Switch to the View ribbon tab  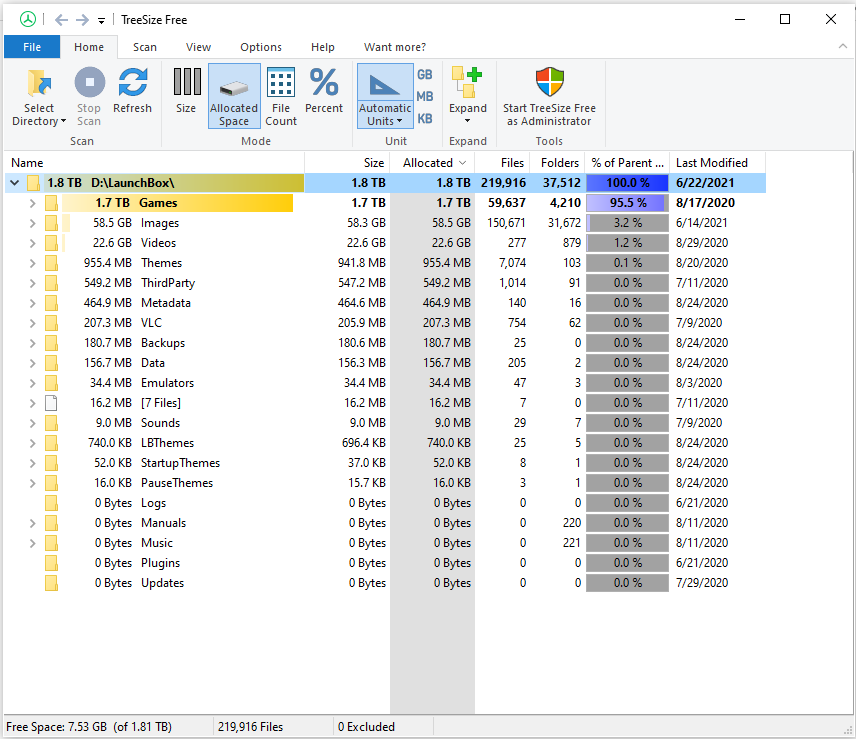[x=198, y=47]
